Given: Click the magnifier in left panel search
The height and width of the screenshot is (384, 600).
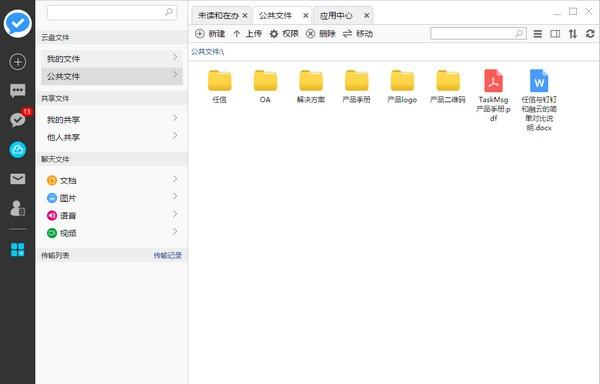Looking at the screenshot, I should (x=169, y=12).
